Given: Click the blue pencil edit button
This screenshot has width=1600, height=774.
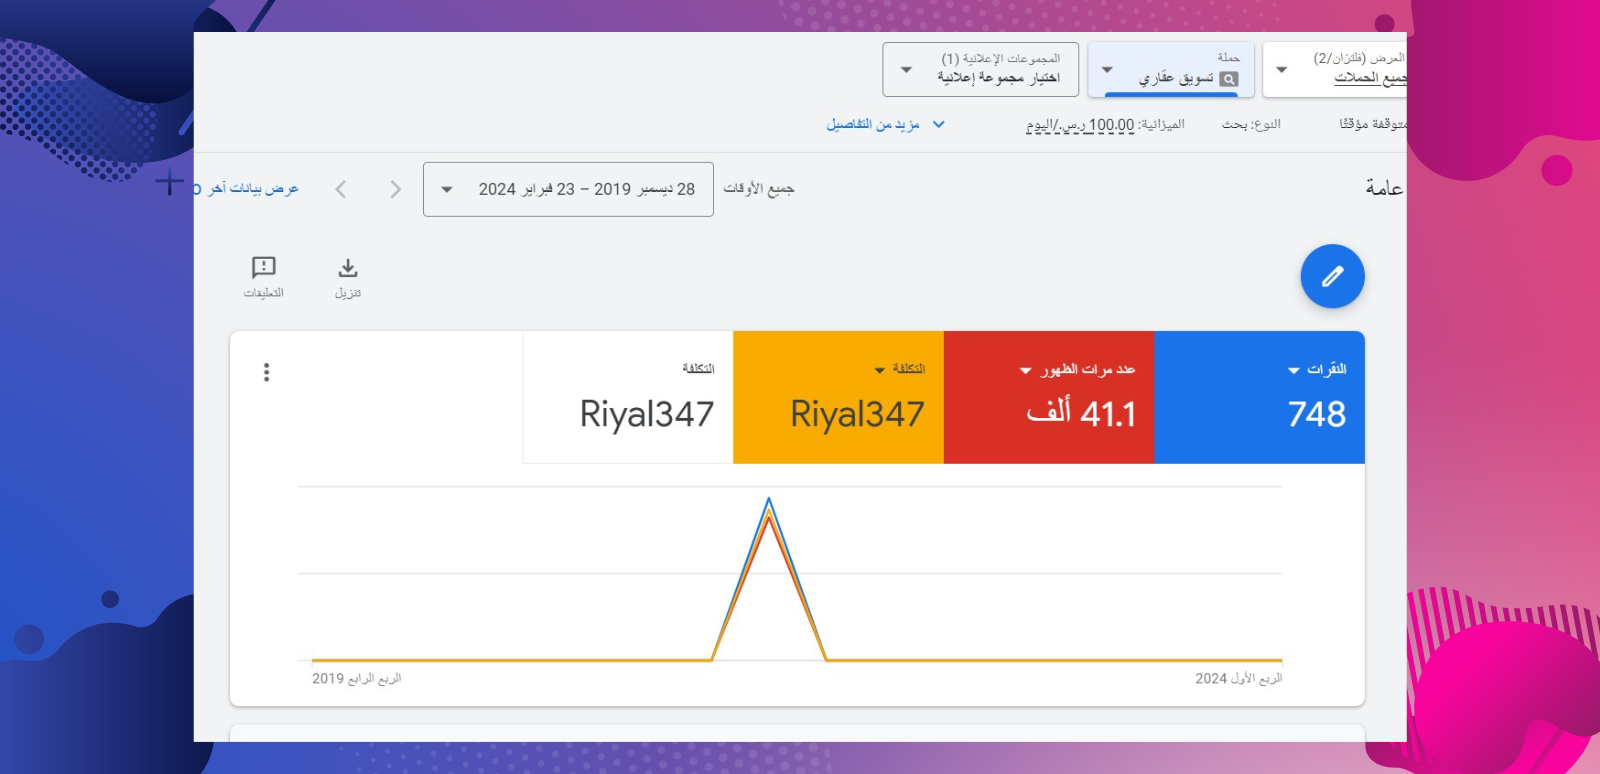Looking at the screenshot, I should (x=1332, y=276).
